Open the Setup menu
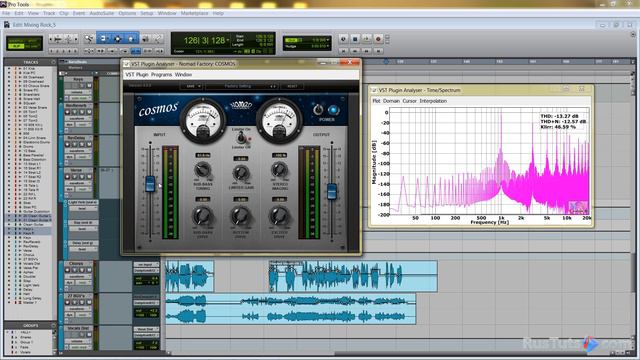 (147, 13)
